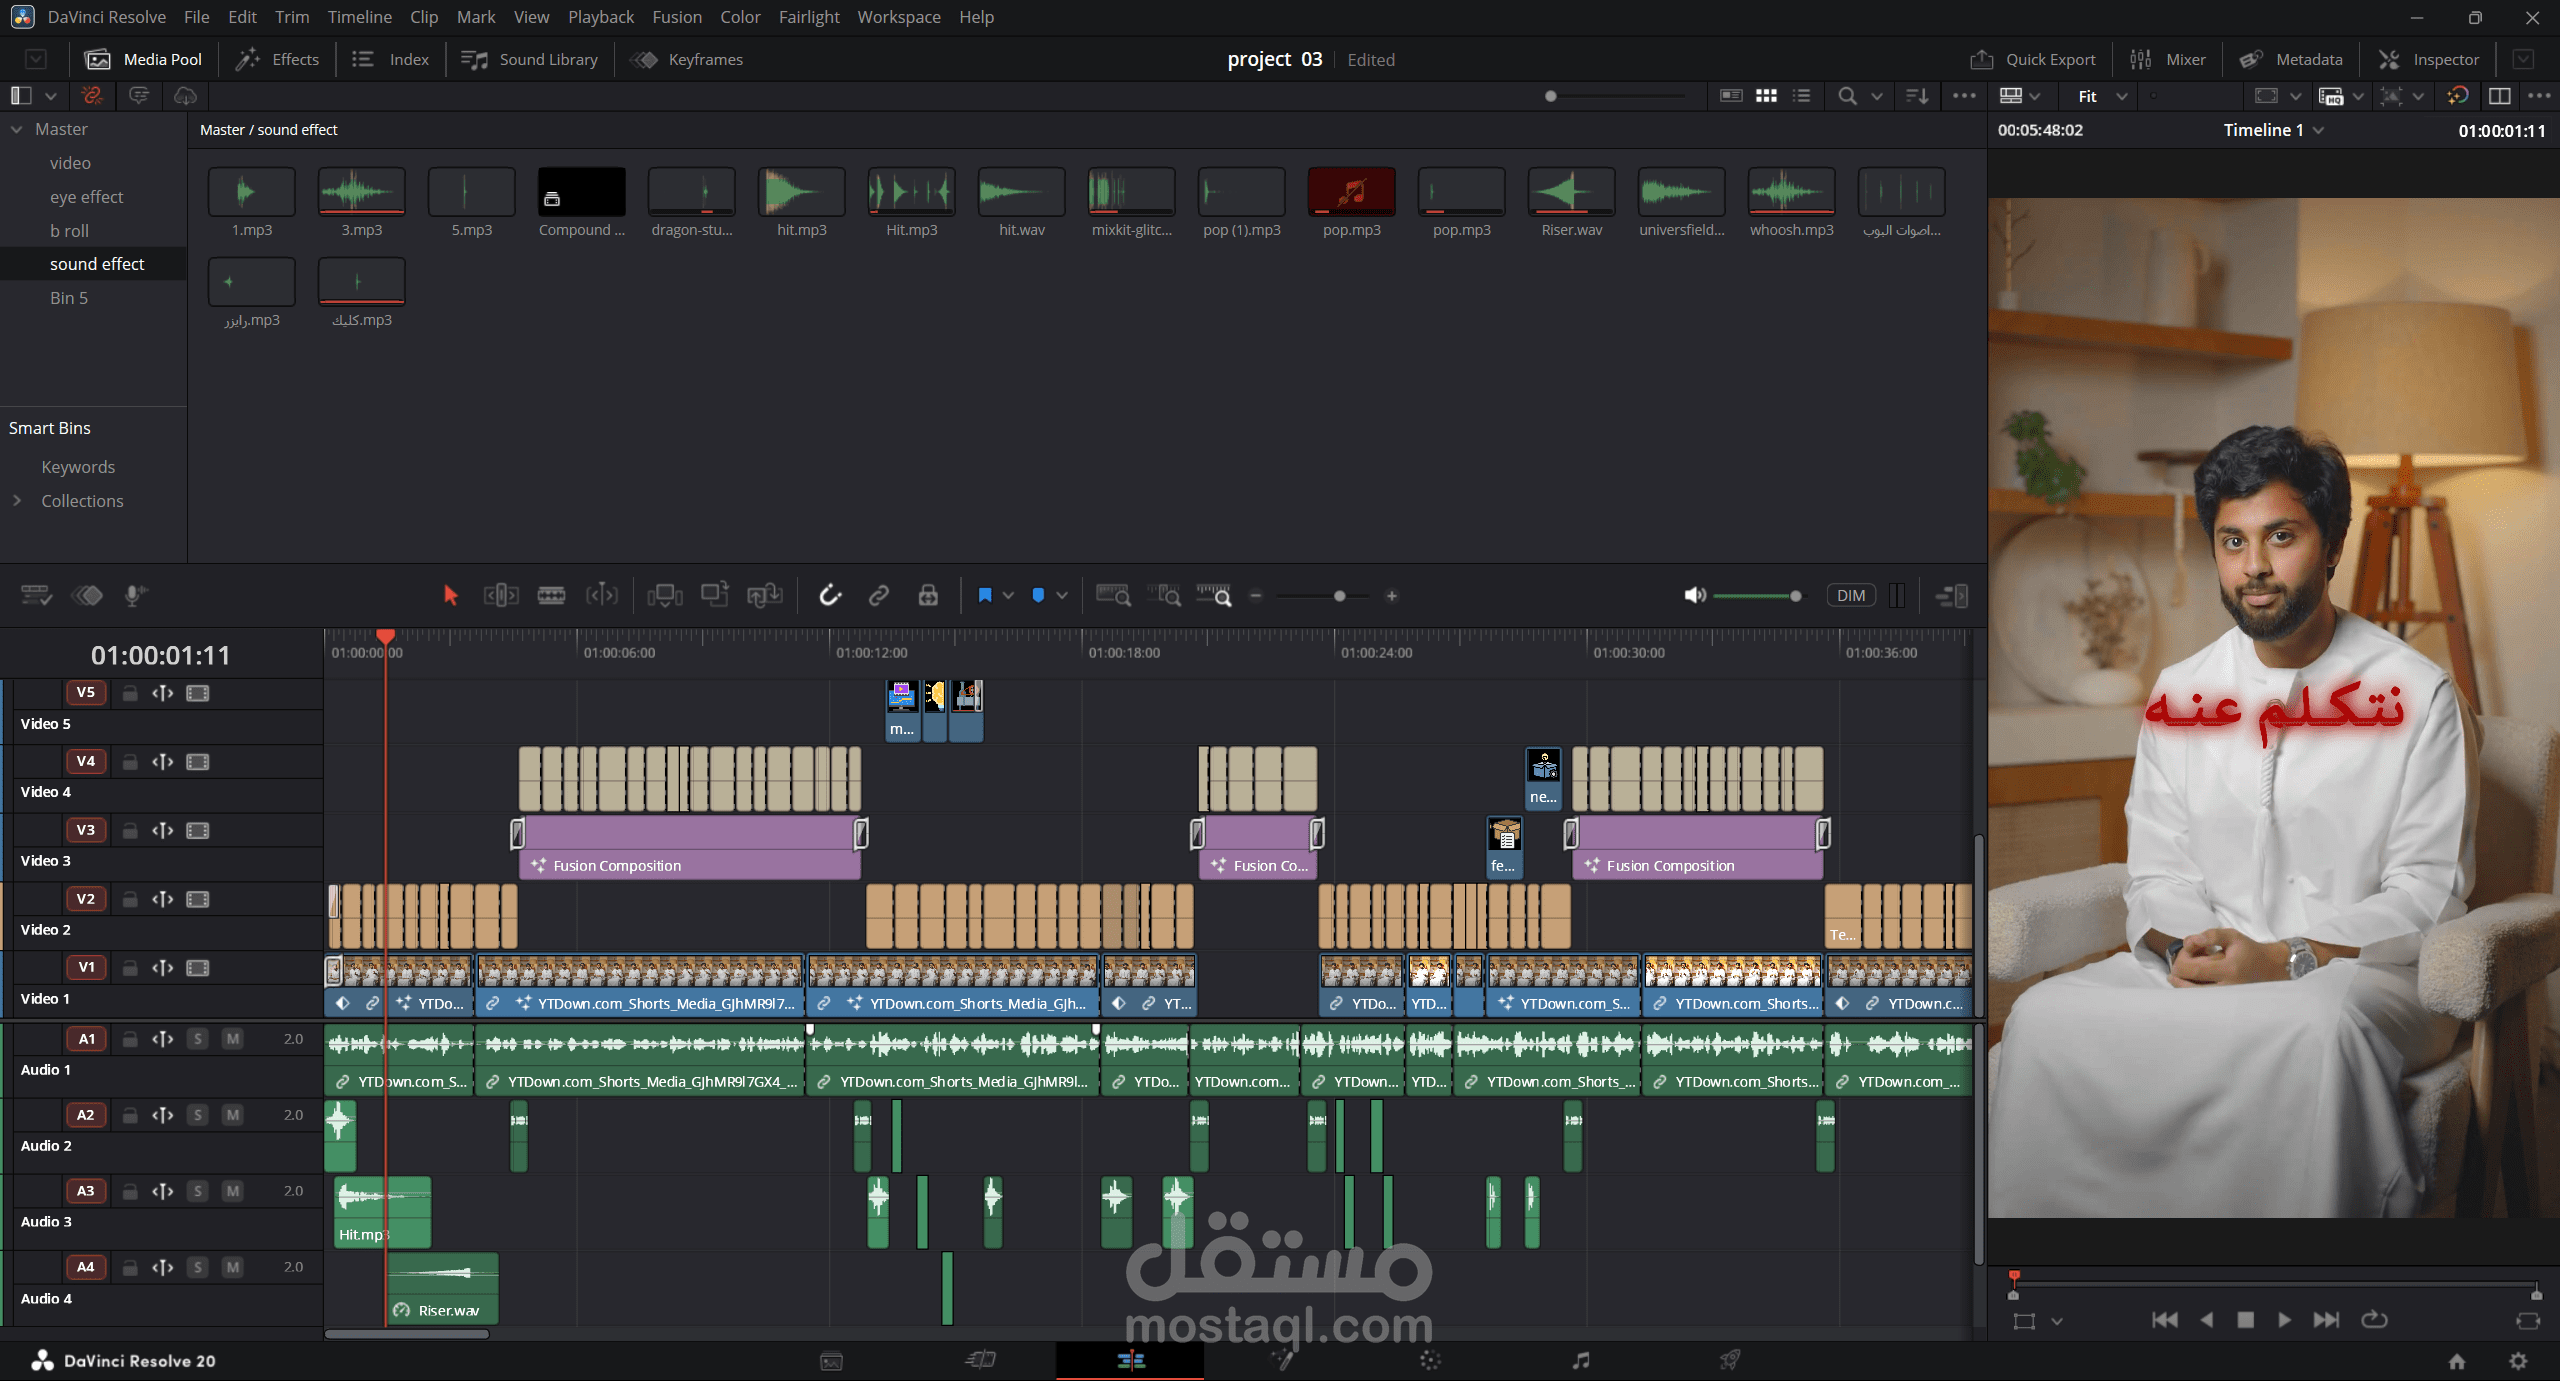Open the Inspector panel

coord(2428,59)
